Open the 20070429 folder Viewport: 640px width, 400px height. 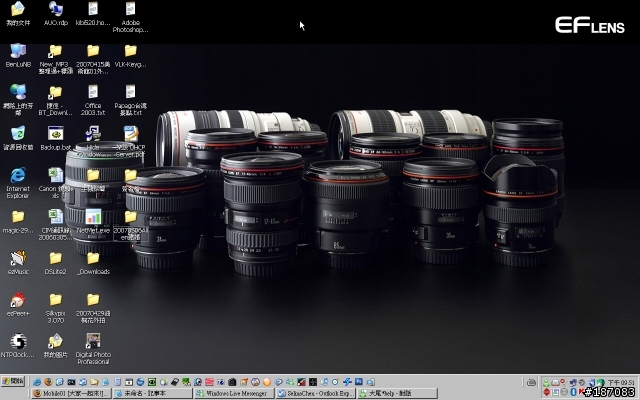tap(93, 308)
